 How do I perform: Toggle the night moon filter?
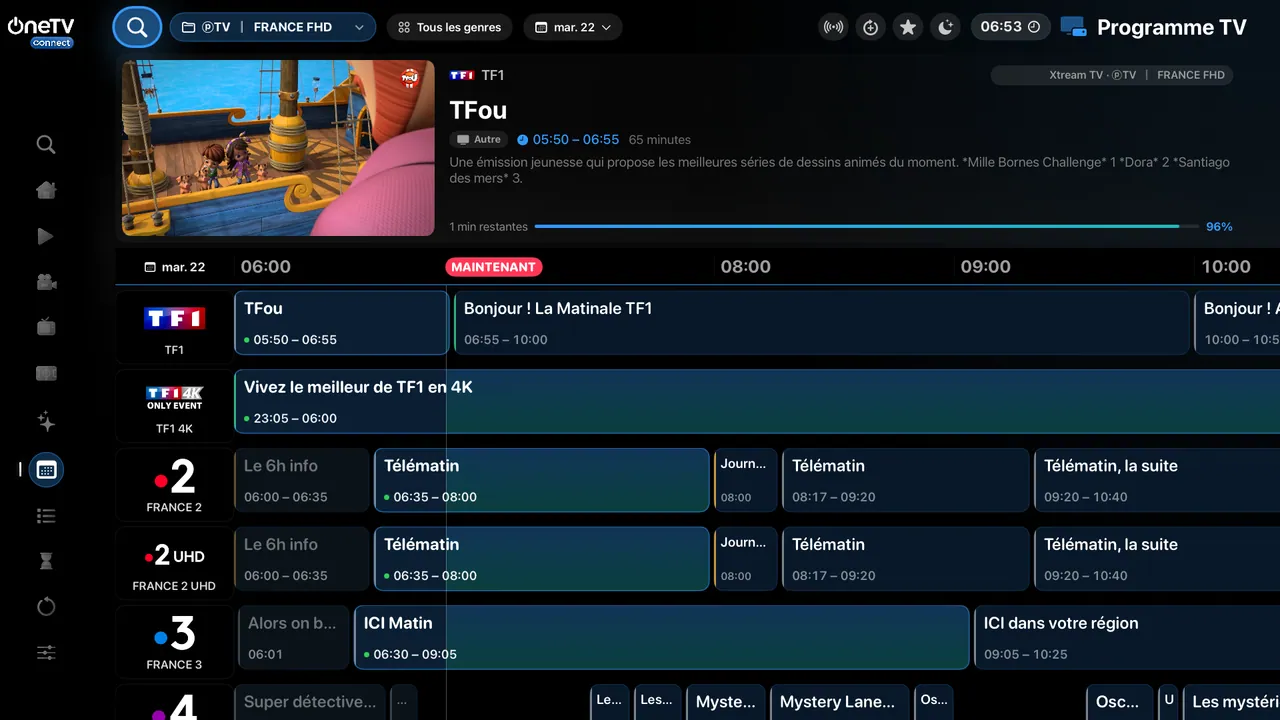click(945, 27)
